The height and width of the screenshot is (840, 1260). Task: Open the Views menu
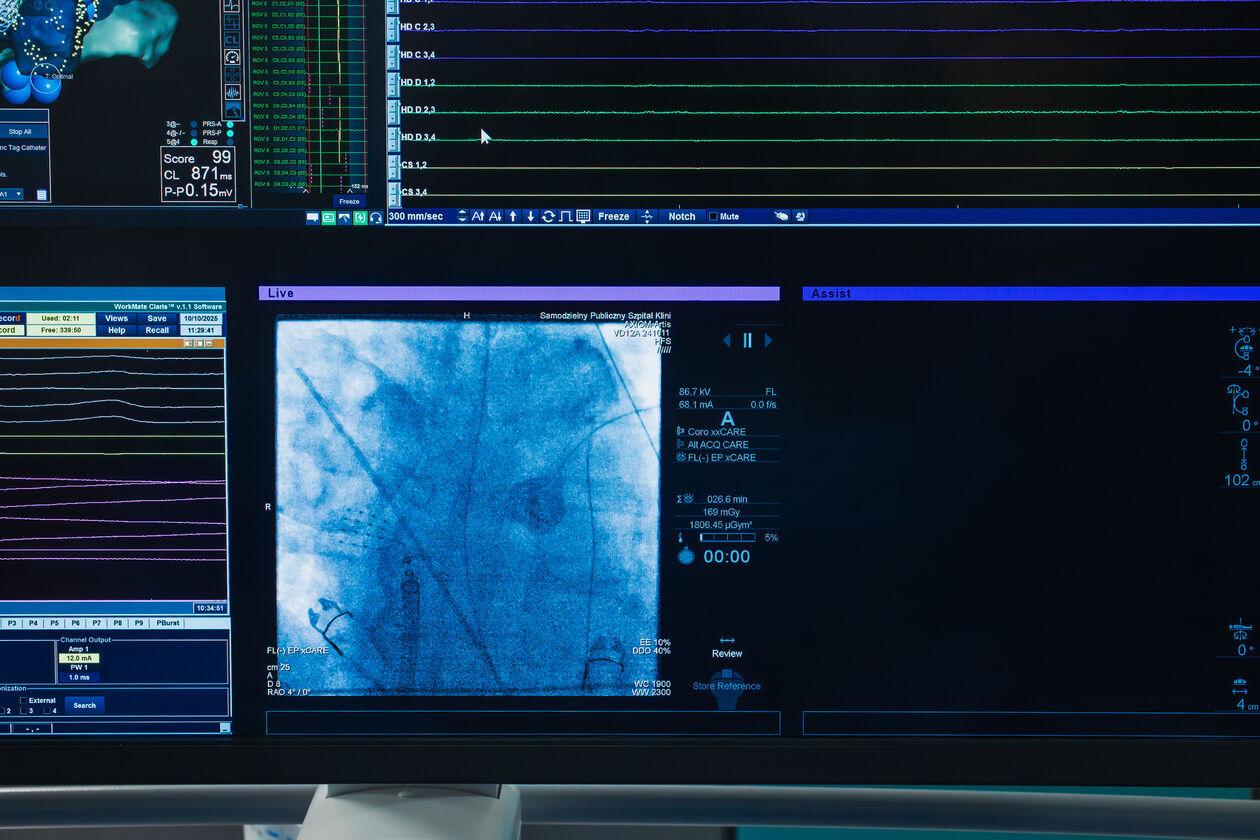(x=117, y=318)
